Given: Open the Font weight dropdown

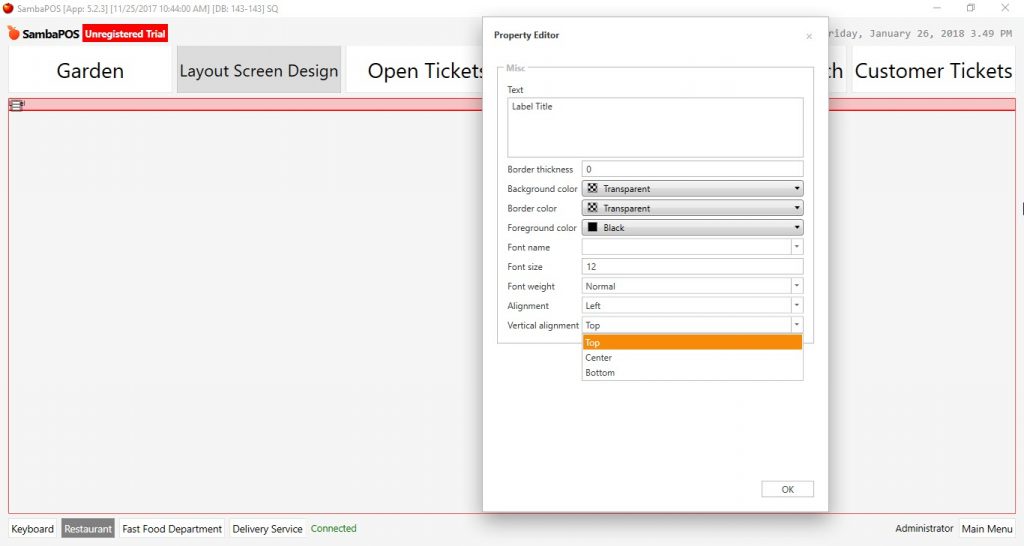Looking at the screenshot, I should [x=692, y=286].
